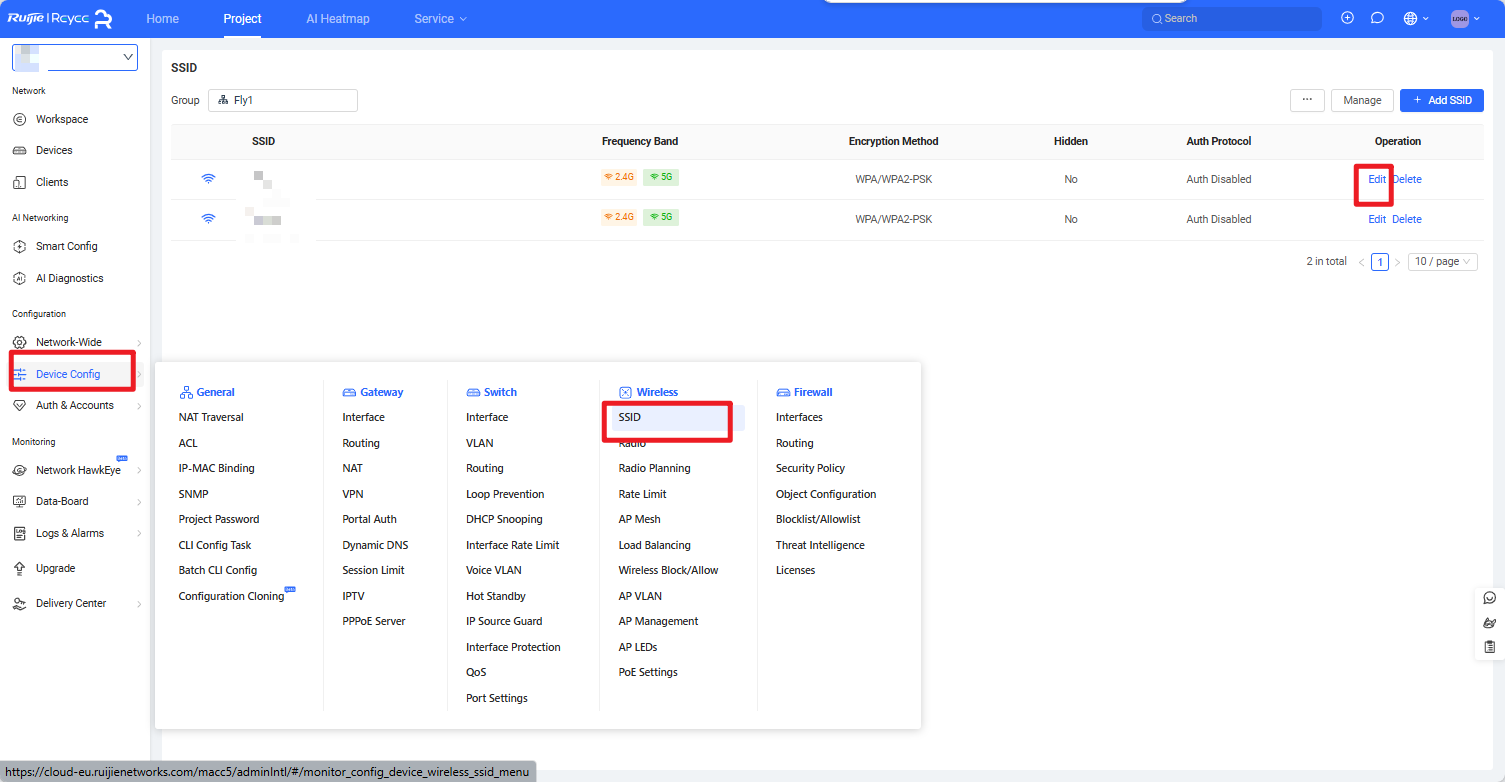
Task: Switch to the Project tab
Action: (243, 19)
